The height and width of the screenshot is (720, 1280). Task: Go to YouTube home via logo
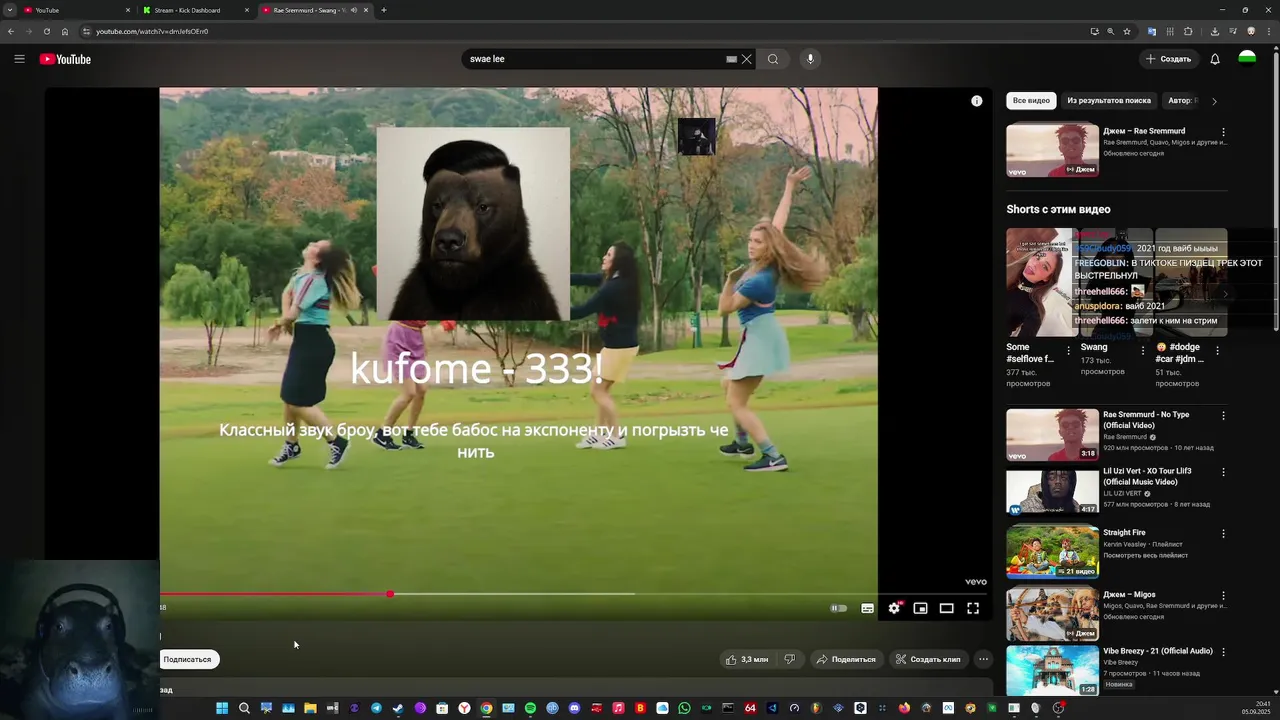65,59
